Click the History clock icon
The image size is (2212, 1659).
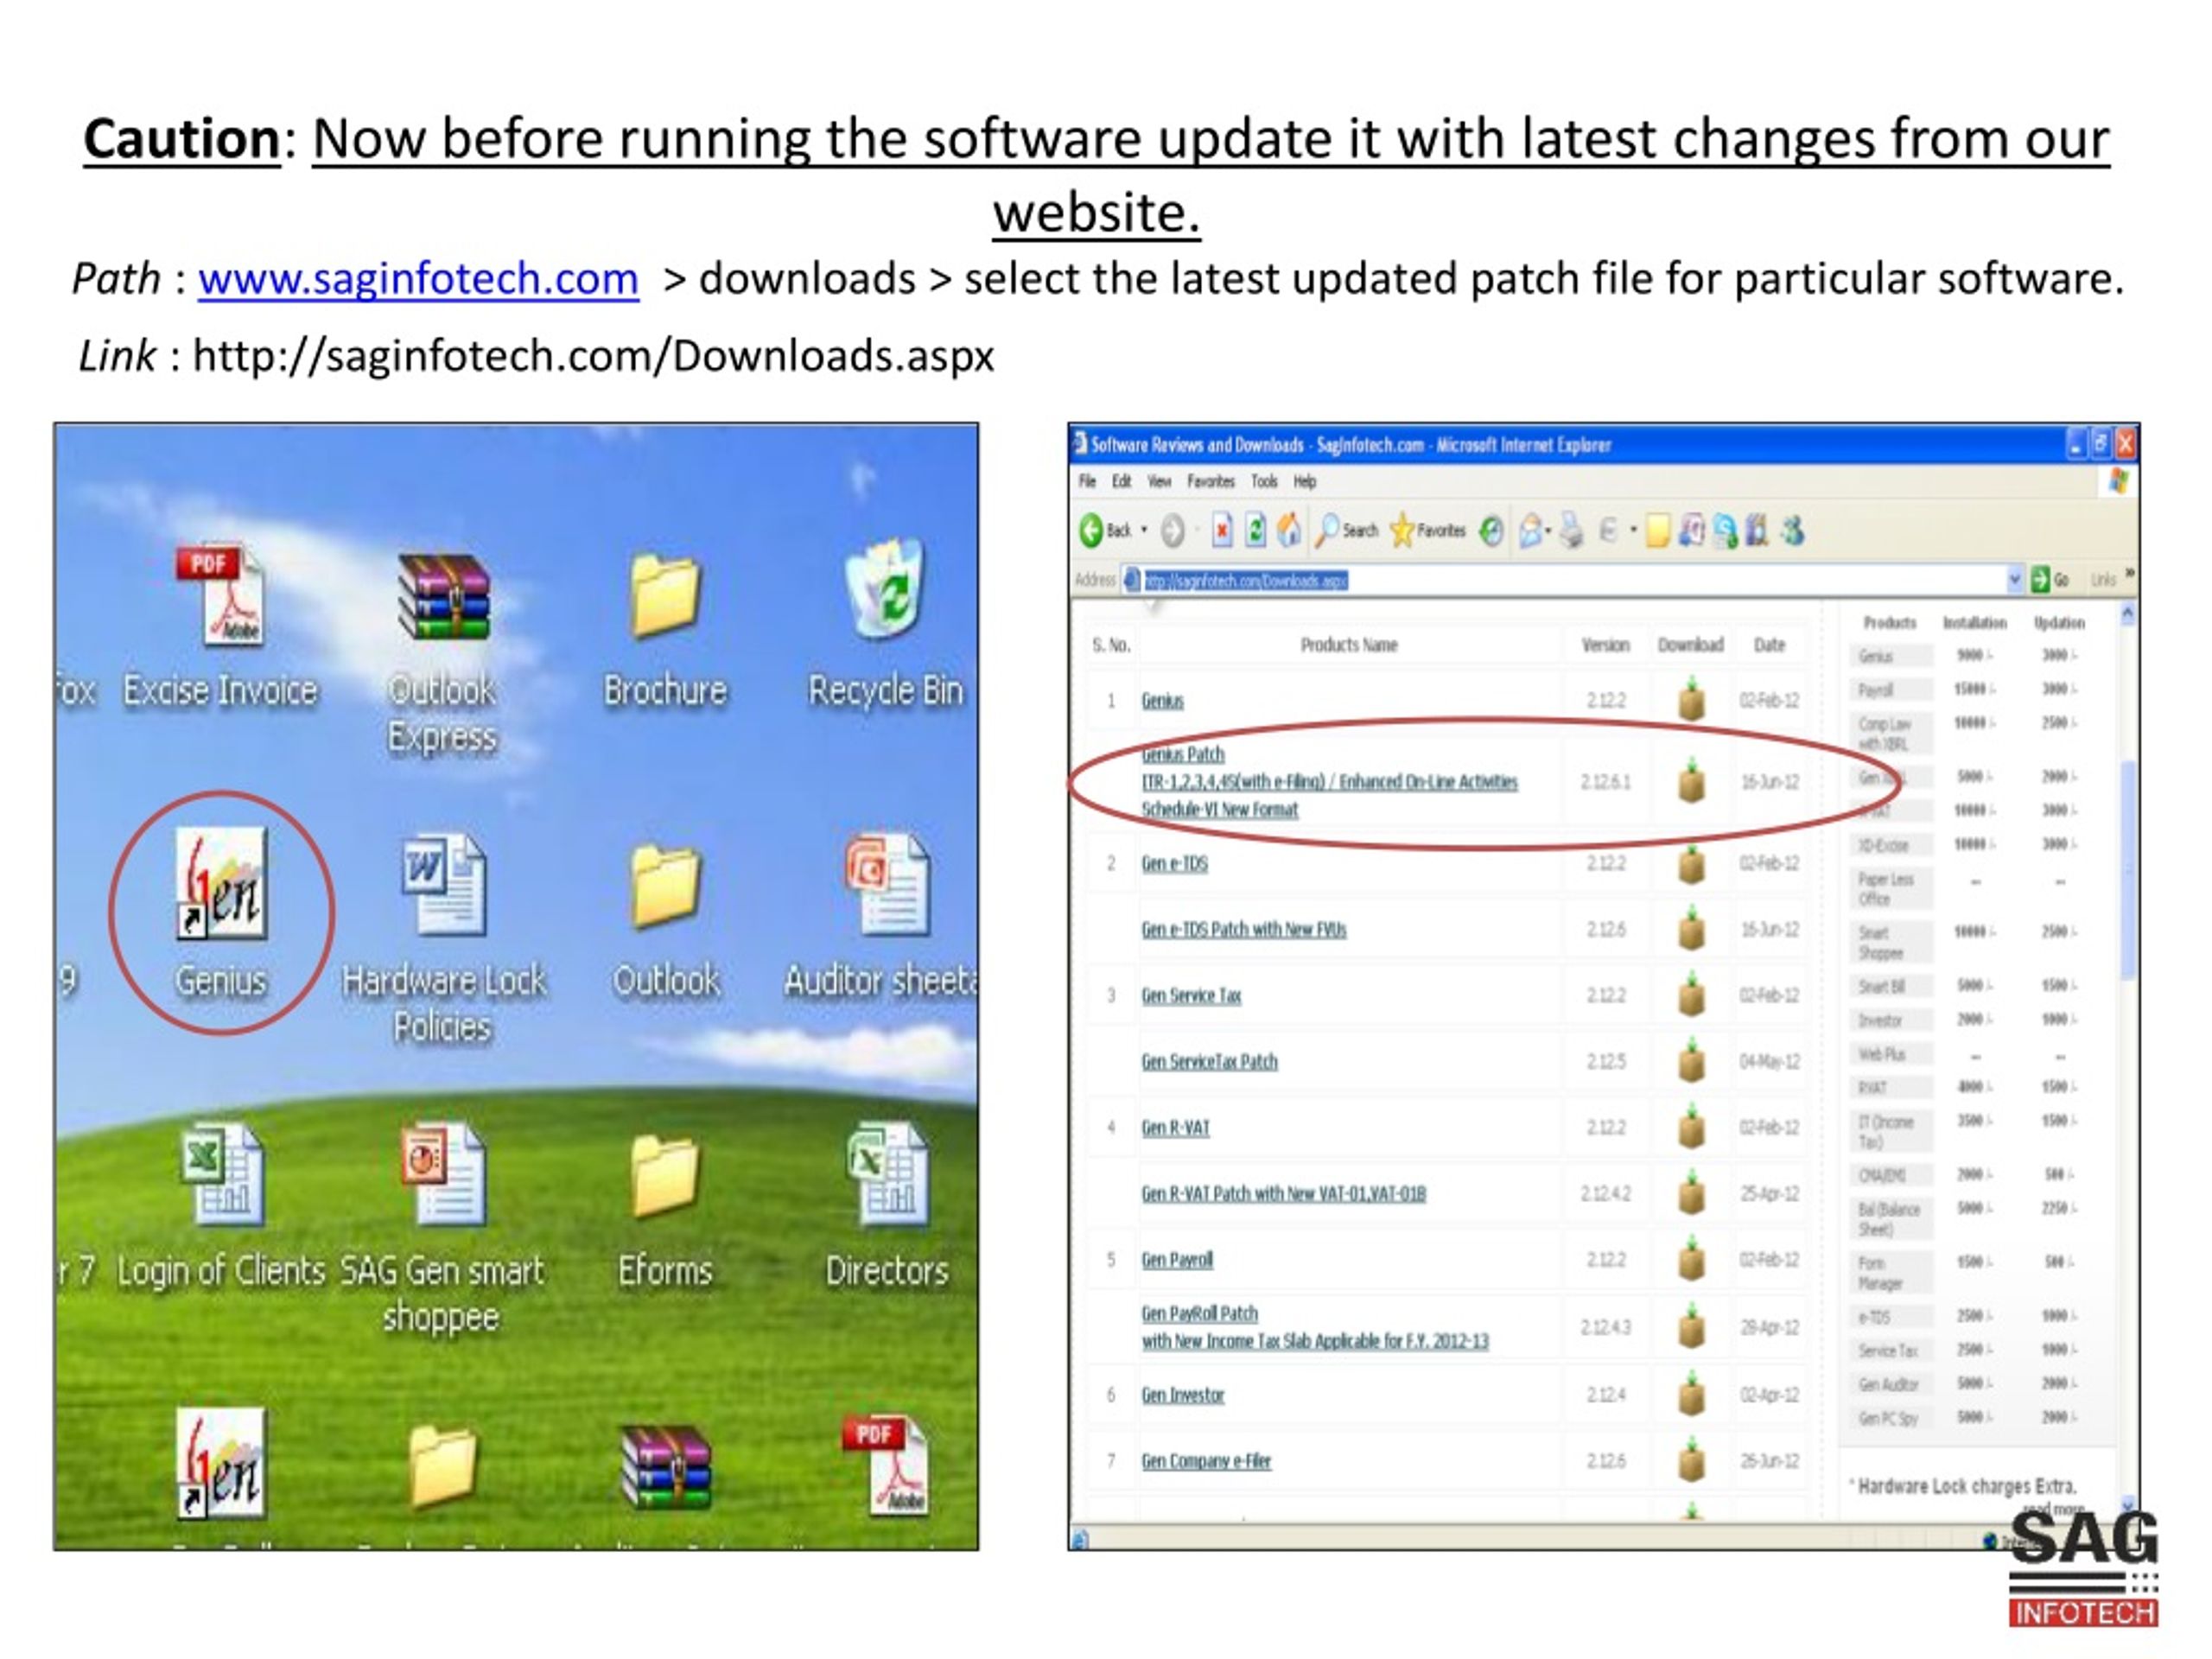[x=1491, y=531]
